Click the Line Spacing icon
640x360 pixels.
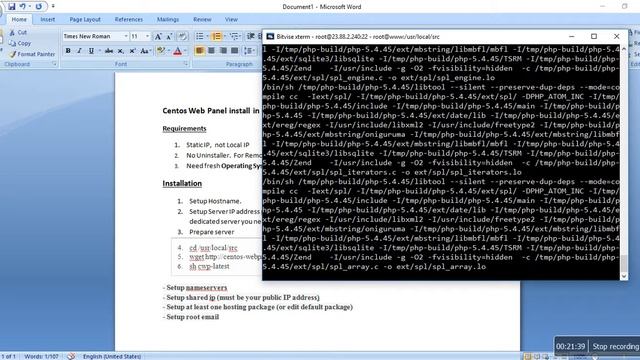(x=249, y=51)
